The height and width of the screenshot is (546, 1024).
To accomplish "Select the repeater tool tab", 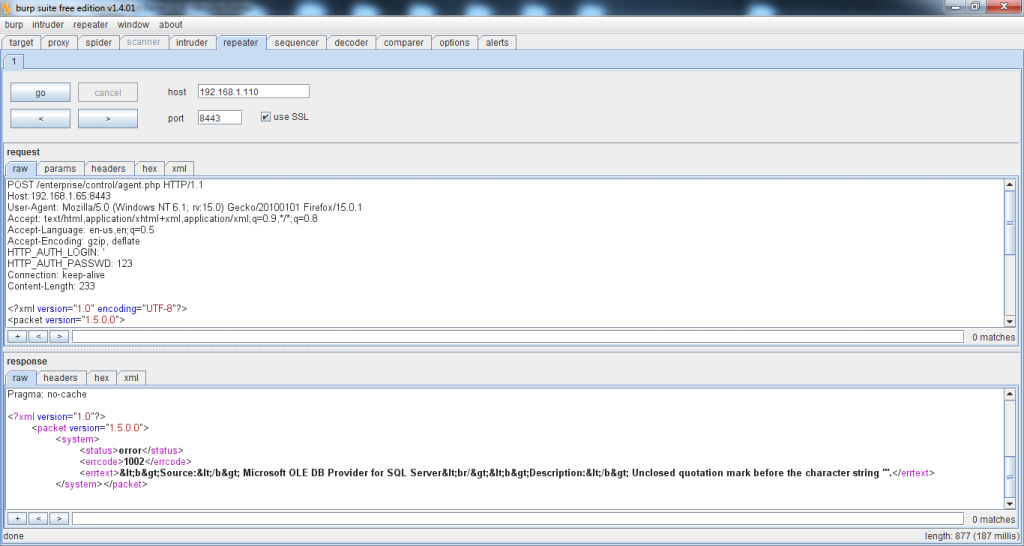I will click(241, 42).
